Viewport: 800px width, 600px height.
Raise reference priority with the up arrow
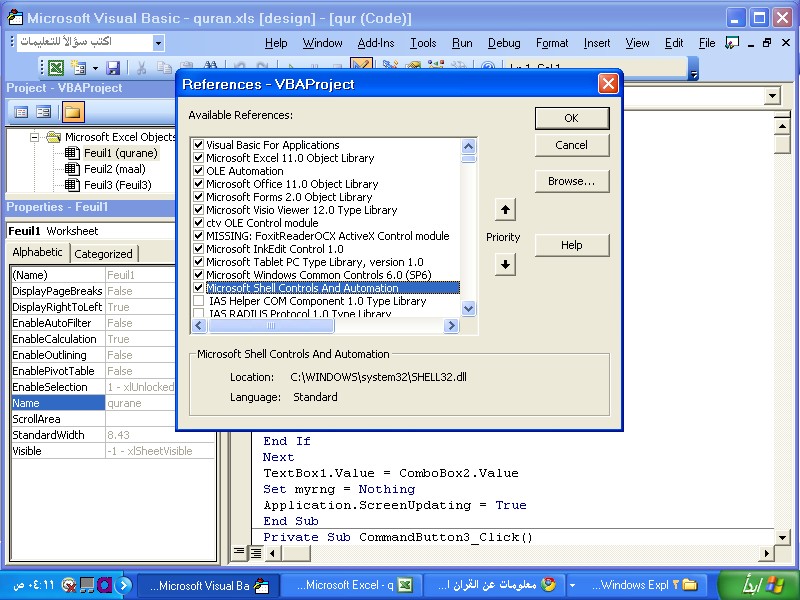coord(505,210)
